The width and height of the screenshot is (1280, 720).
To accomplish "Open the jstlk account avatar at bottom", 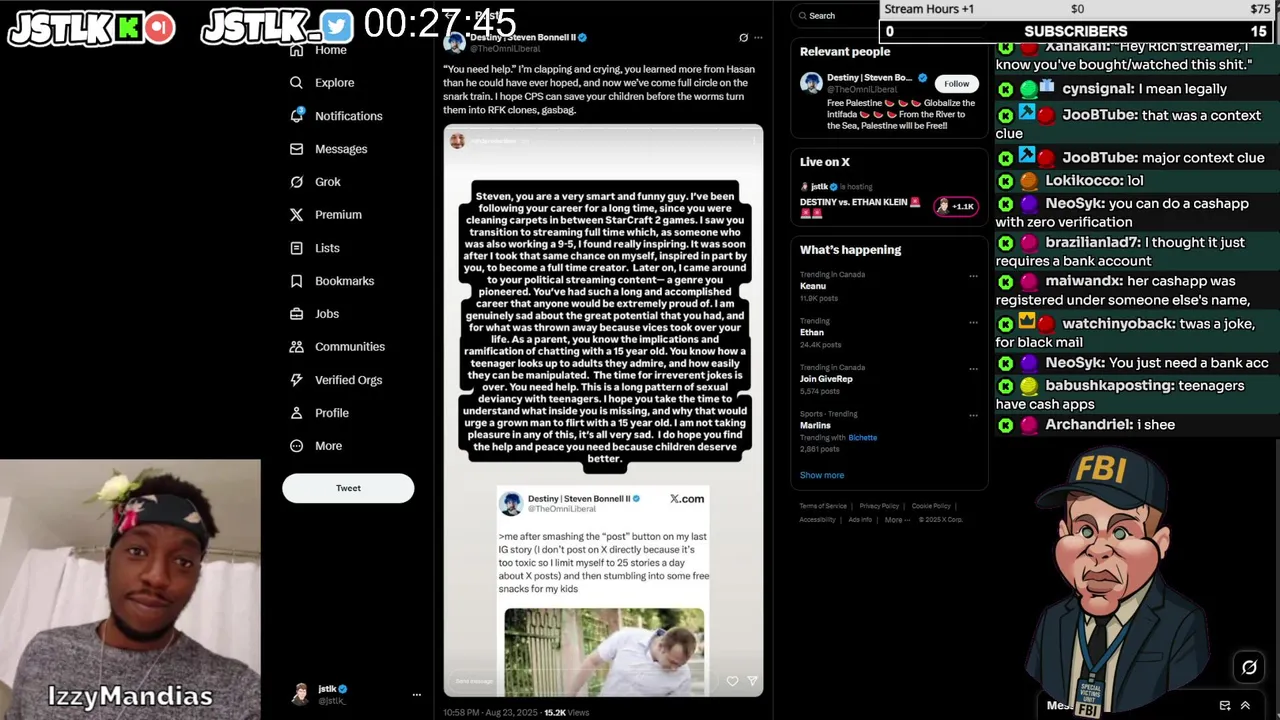I will (300, 694).
